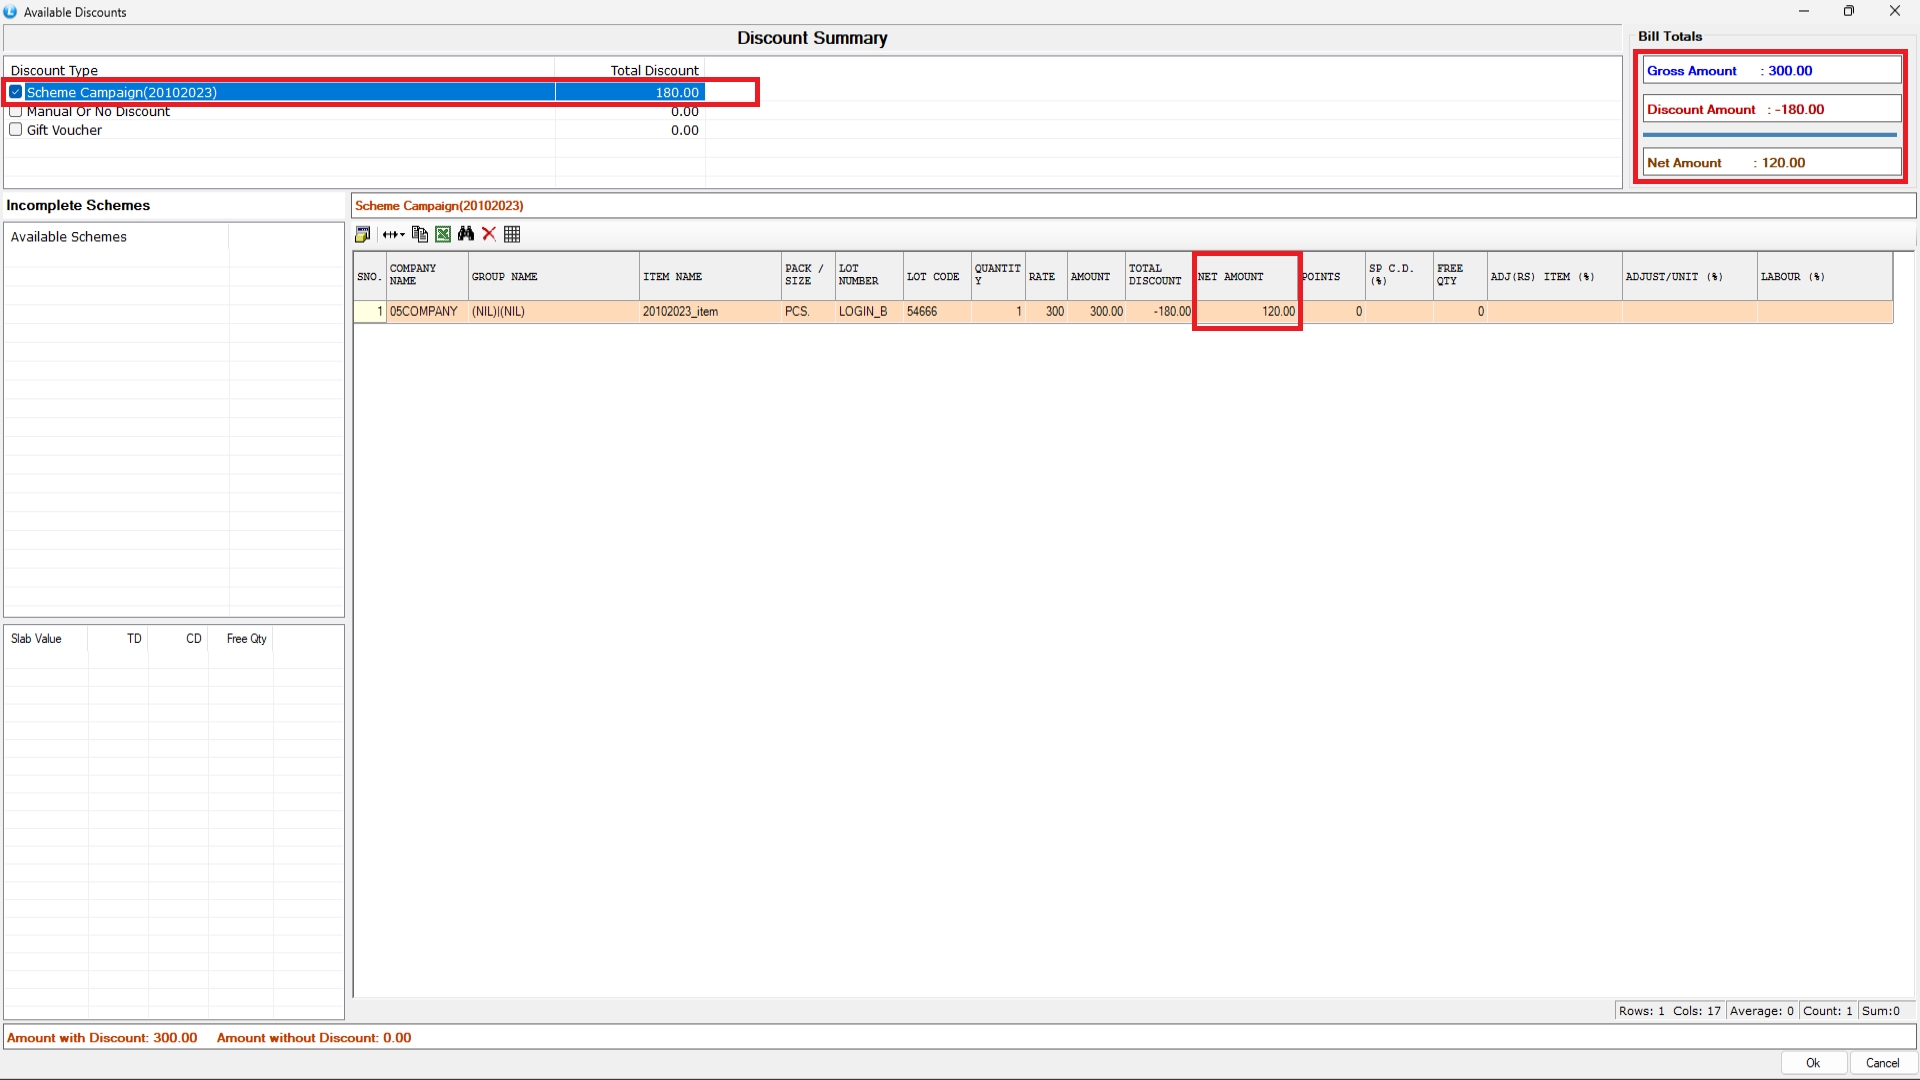Viewport: 1920px width, 1080px height.
Task: Enable the Manual Or No Discount checkbox
Action: [16, 111]
